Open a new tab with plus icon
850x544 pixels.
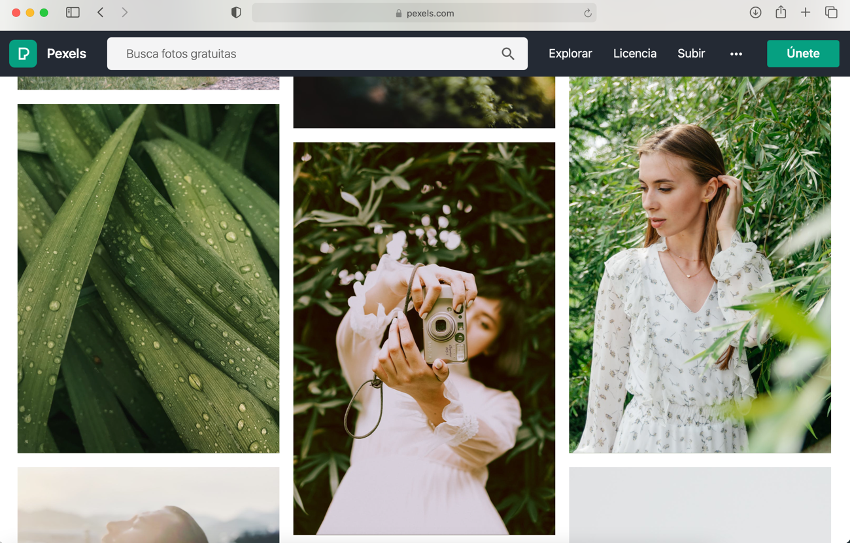coord(805,12)
